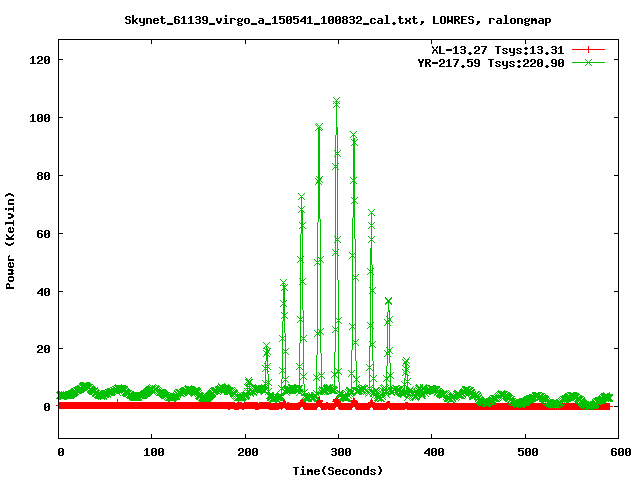Image resolution: width=640 pixels, height=480 pixels.
Task: Click the green bump near 30 seconds
Action: click(x=86, y=386)
